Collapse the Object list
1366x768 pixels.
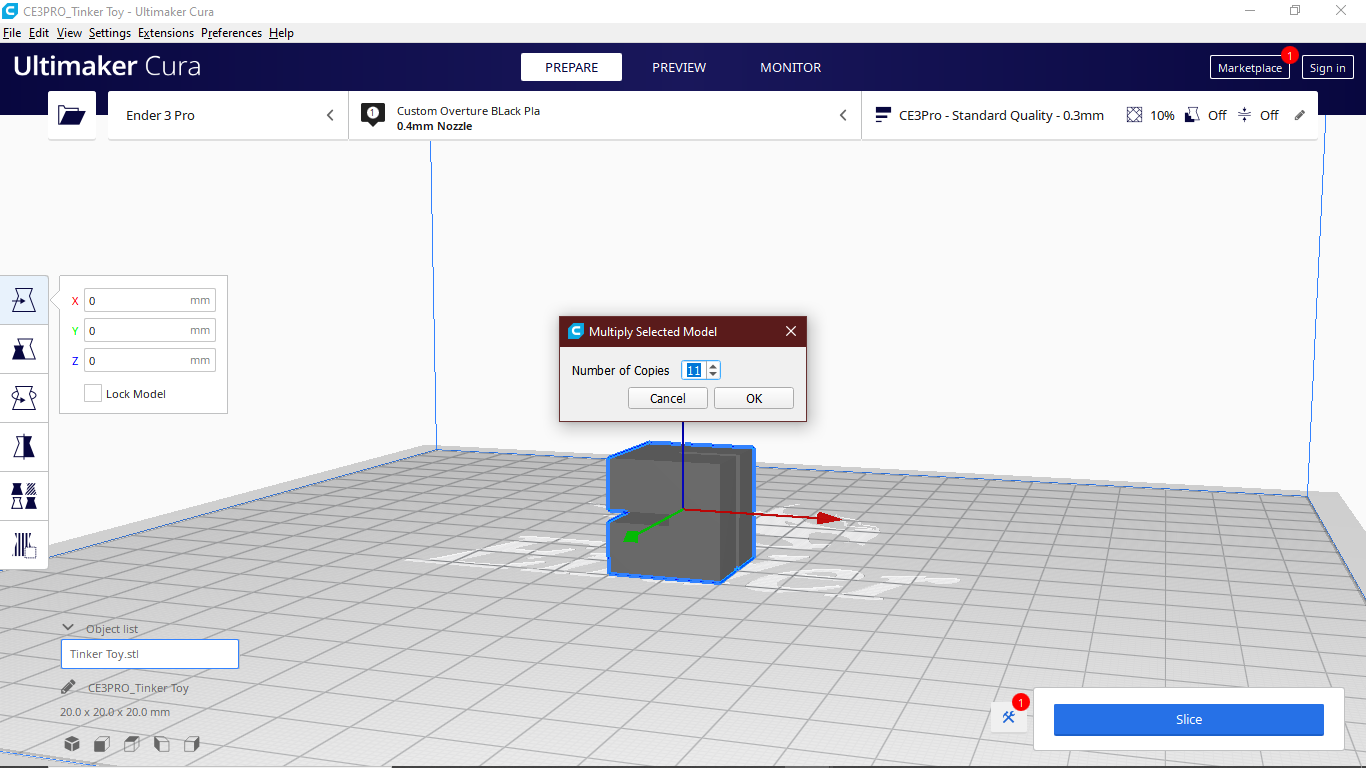pyautogui.click(x=68, y=628)
